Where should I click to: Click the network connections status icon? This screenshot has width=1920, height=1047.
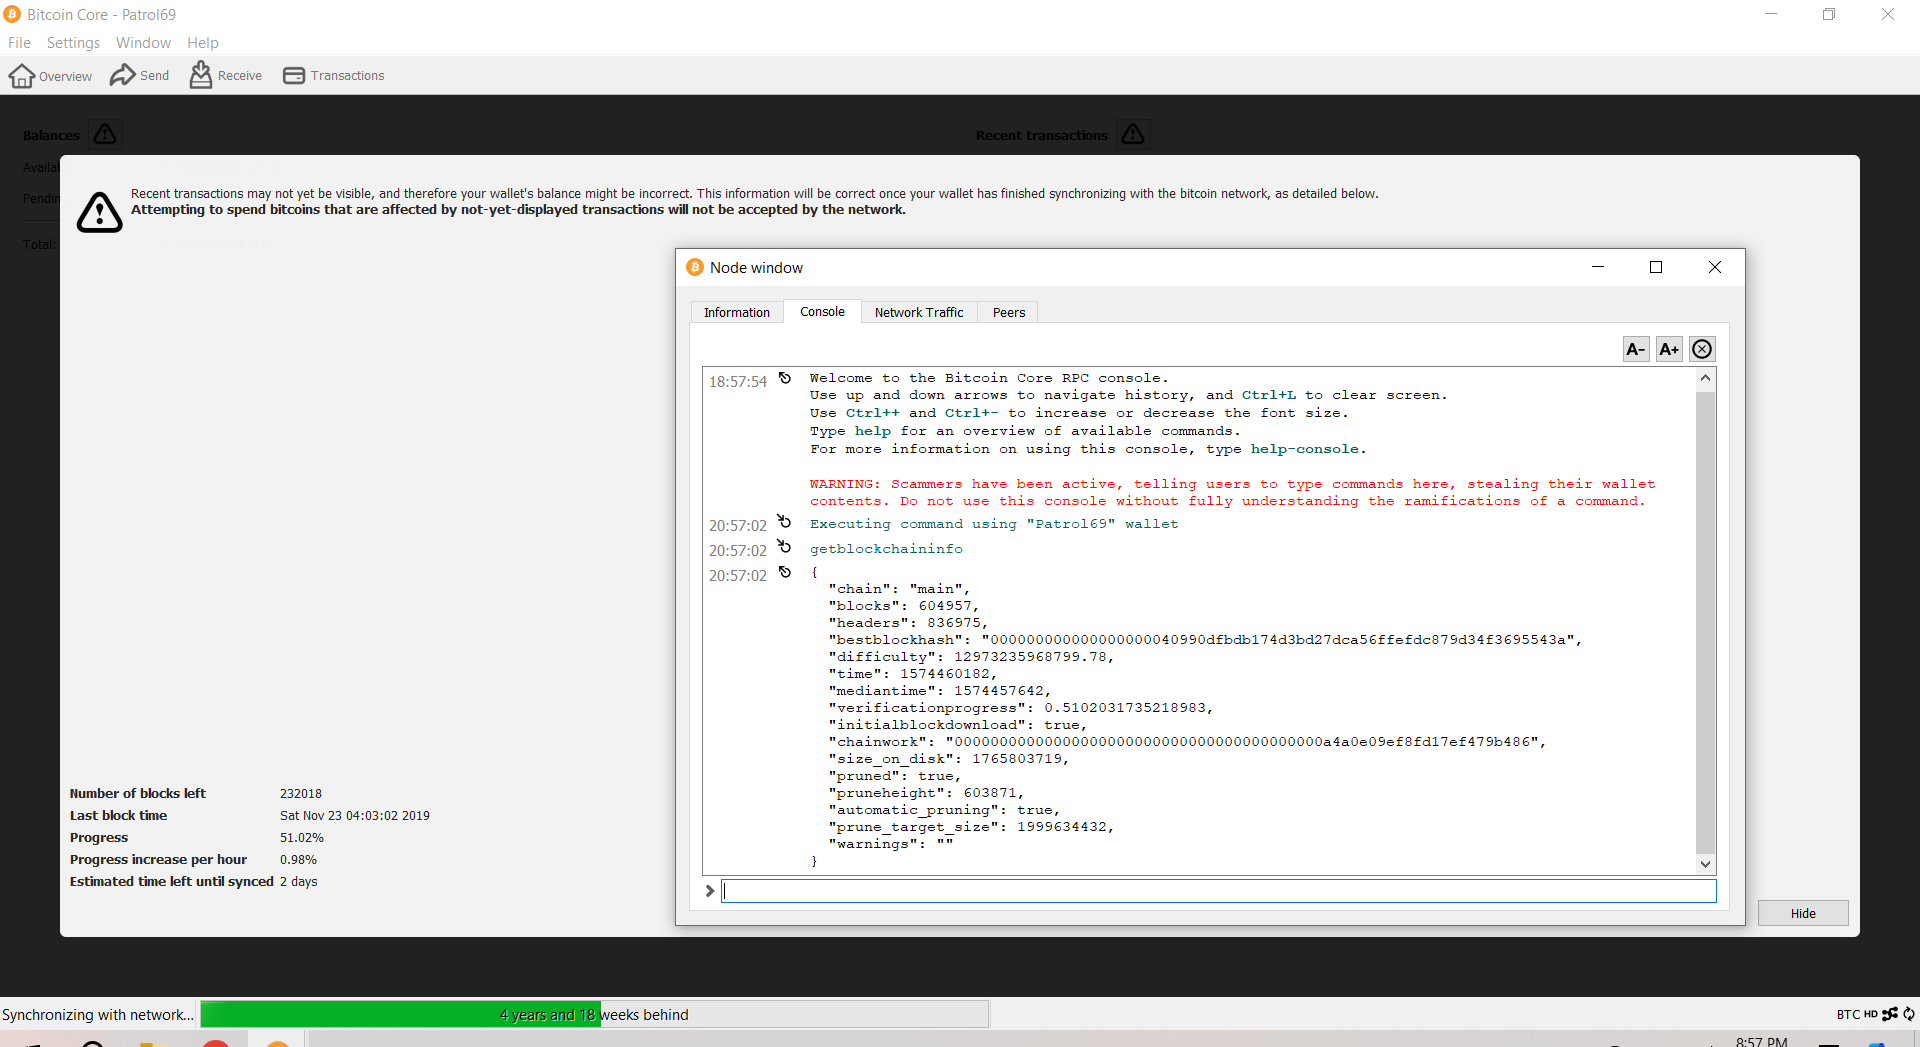(x=1890, y=1014)
